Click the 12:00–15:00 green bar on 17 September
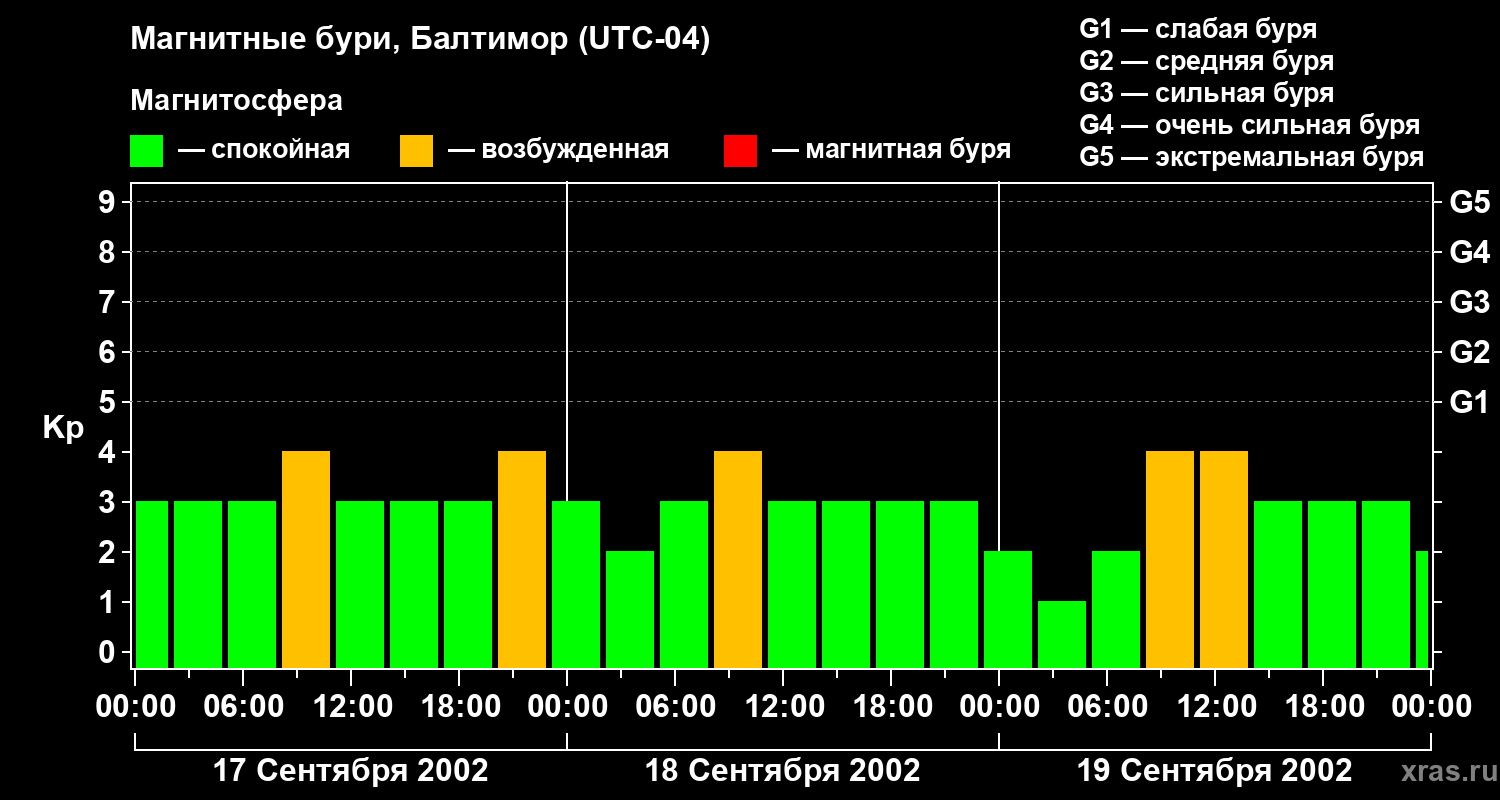 pyautogui.click(x=360, y=584)
